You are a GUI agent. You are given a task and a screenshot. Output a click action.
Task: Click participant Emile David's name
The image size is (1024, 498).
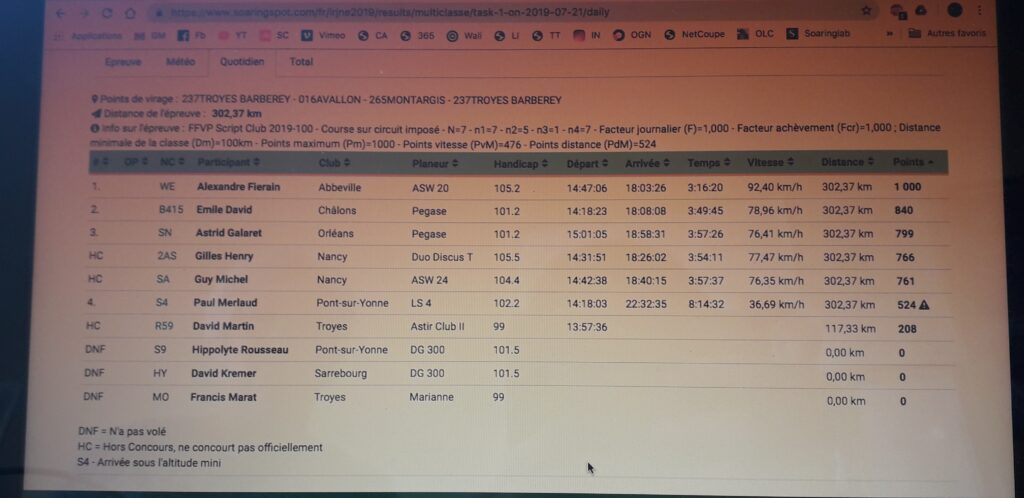click(224, 210)
